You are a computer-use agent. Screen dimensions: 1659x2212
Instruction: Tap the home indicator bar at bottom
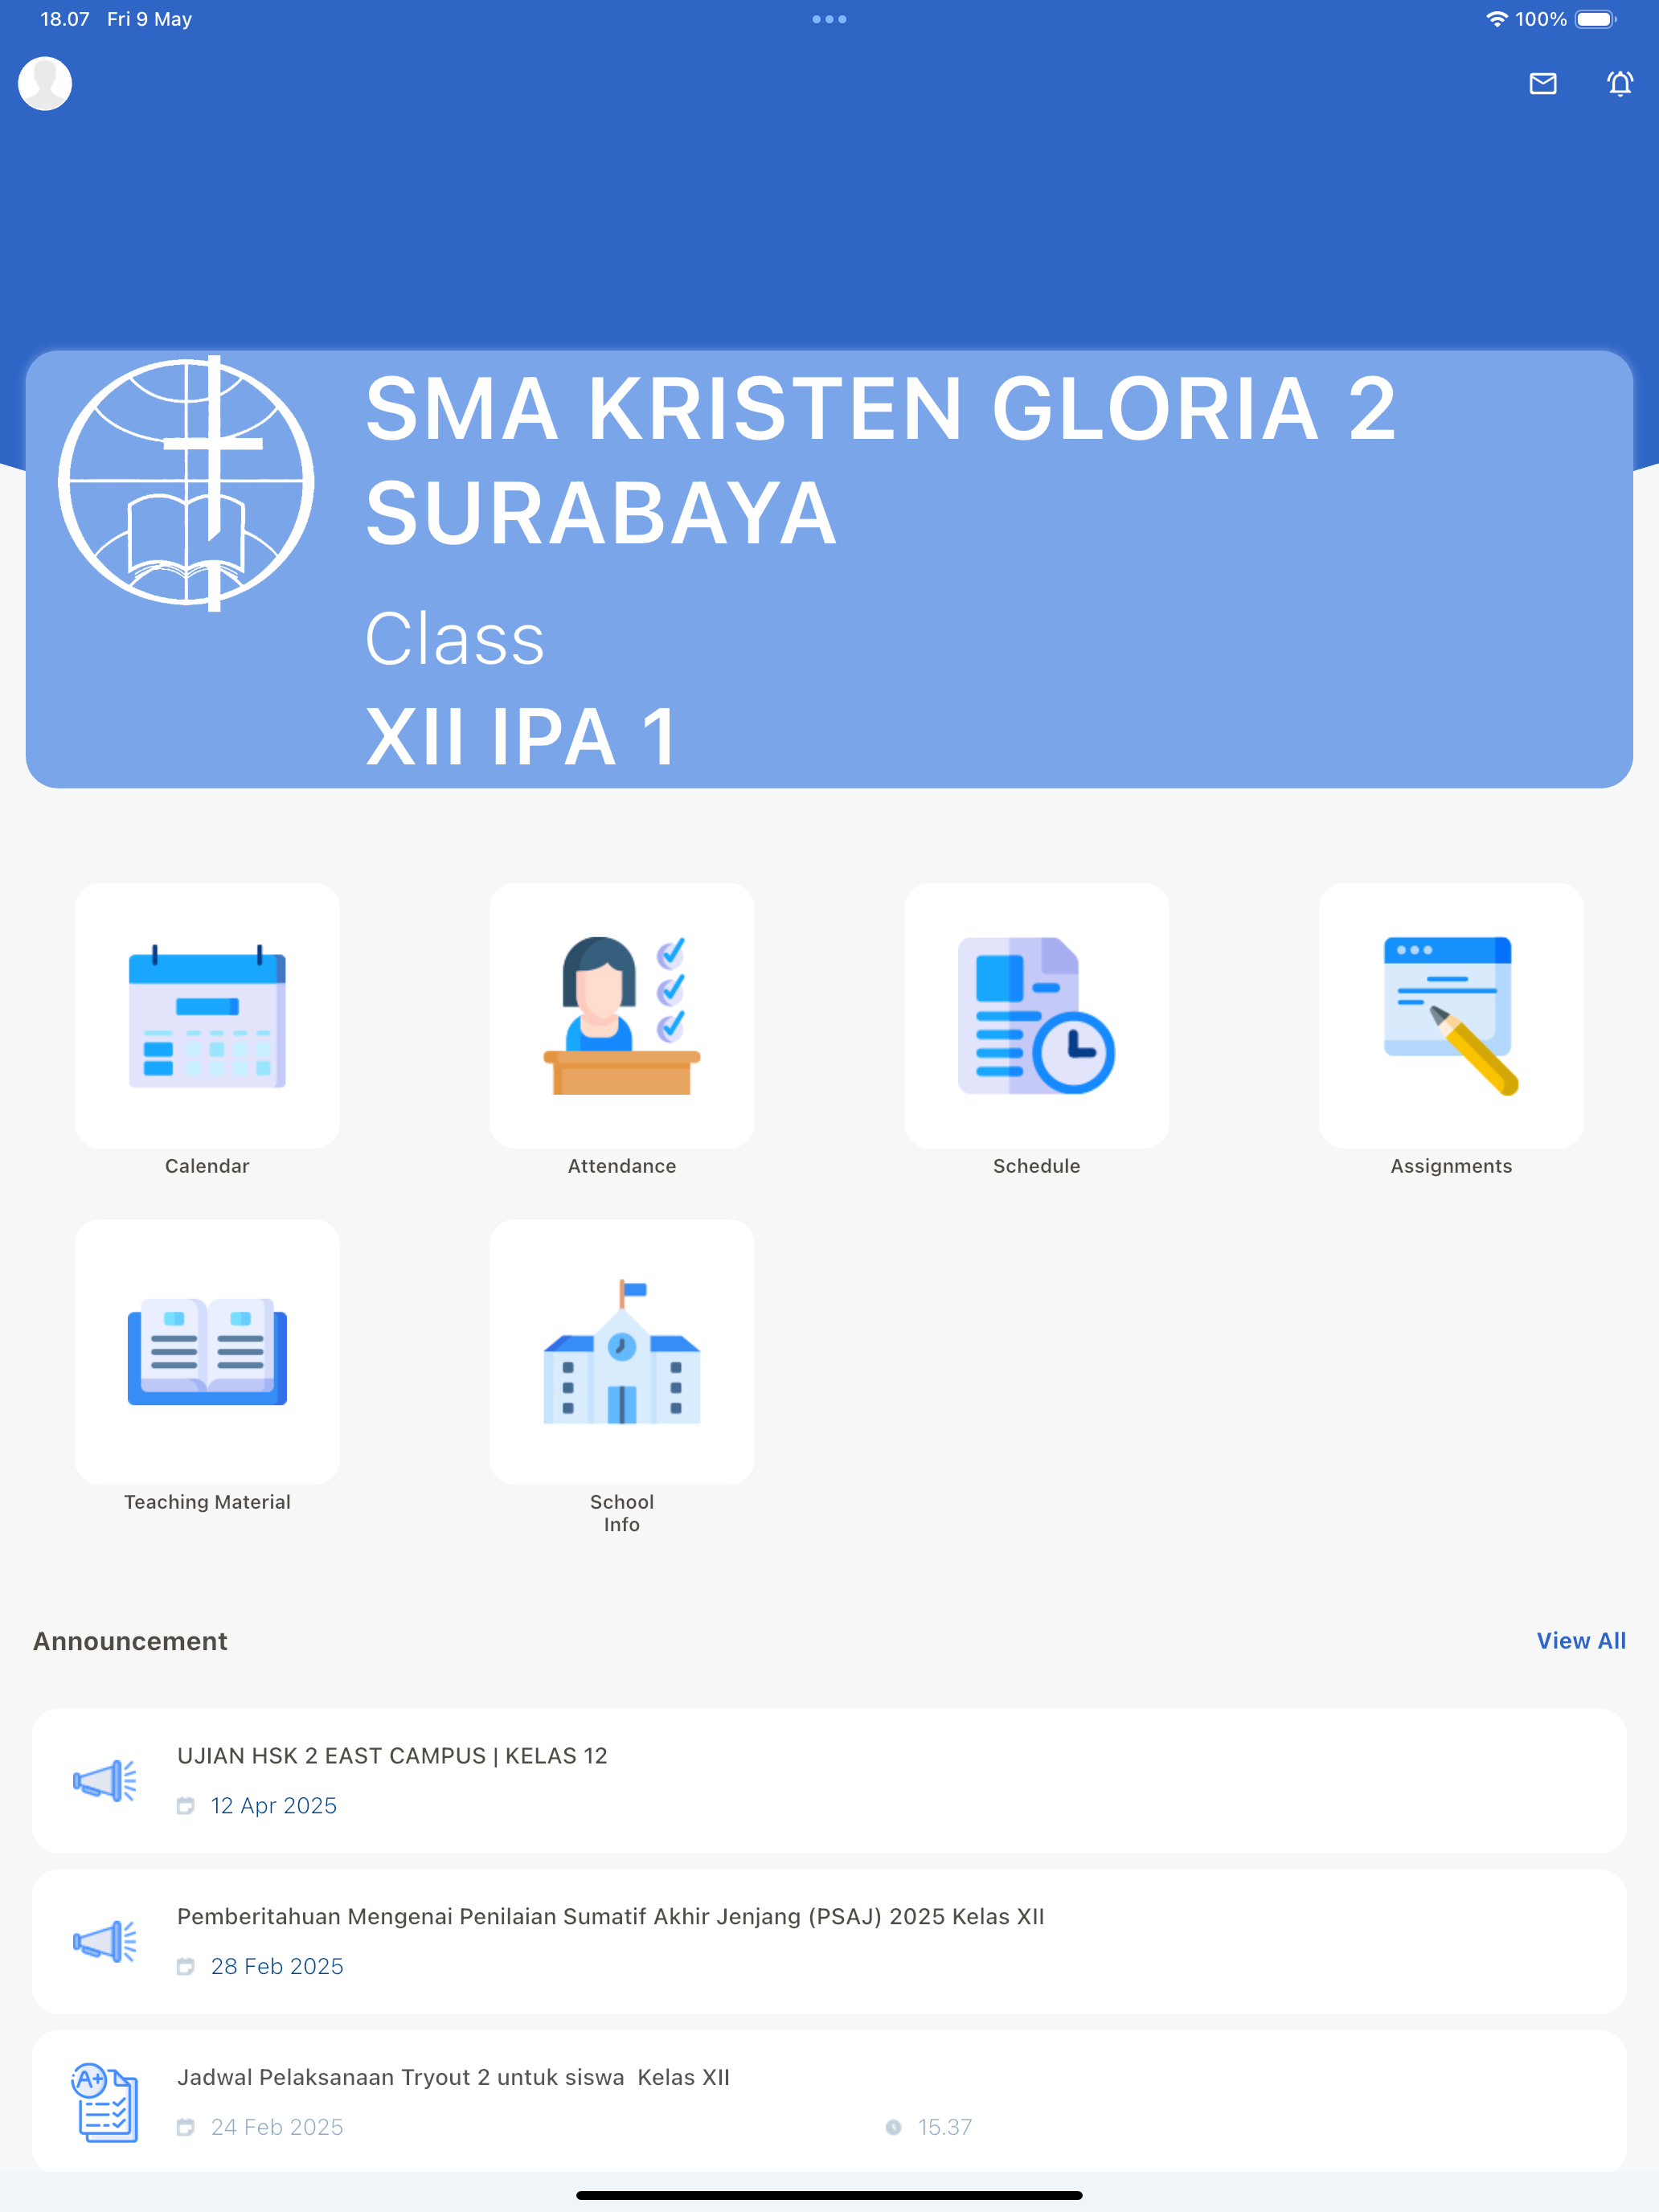(829, 2195)
